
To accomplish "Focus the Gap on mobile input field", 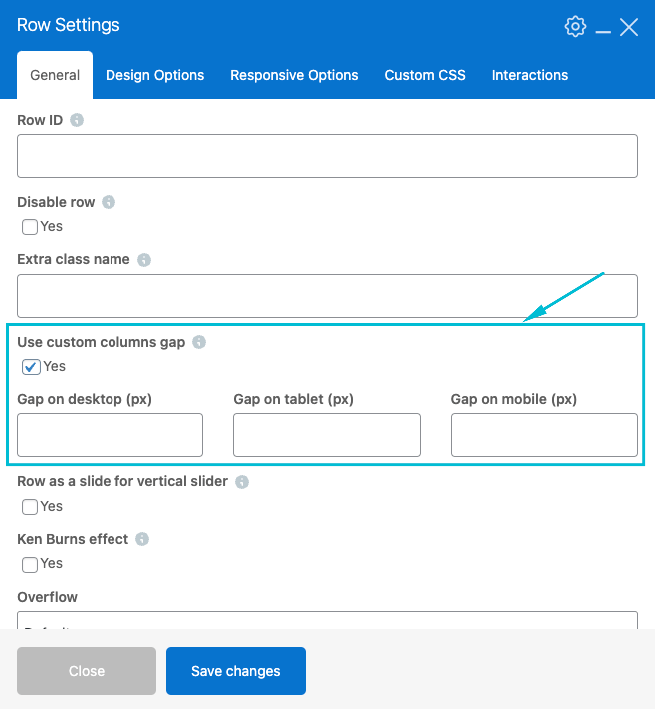I will (x=544, y=435).
